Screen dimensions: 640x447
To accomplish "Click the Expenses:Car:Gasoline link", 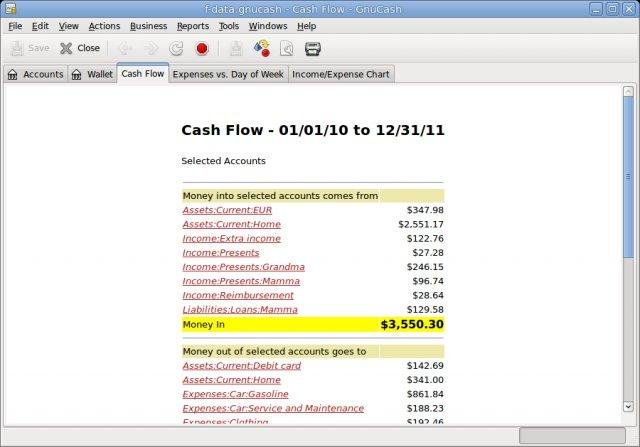I will (x=234, y=394).
